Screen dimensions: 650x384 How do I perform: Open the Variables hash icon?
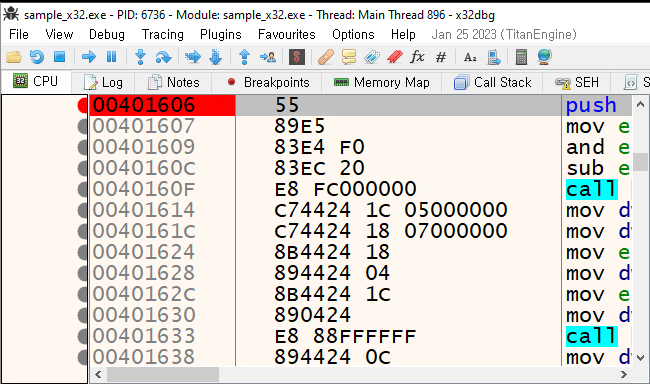click(441, 57)
